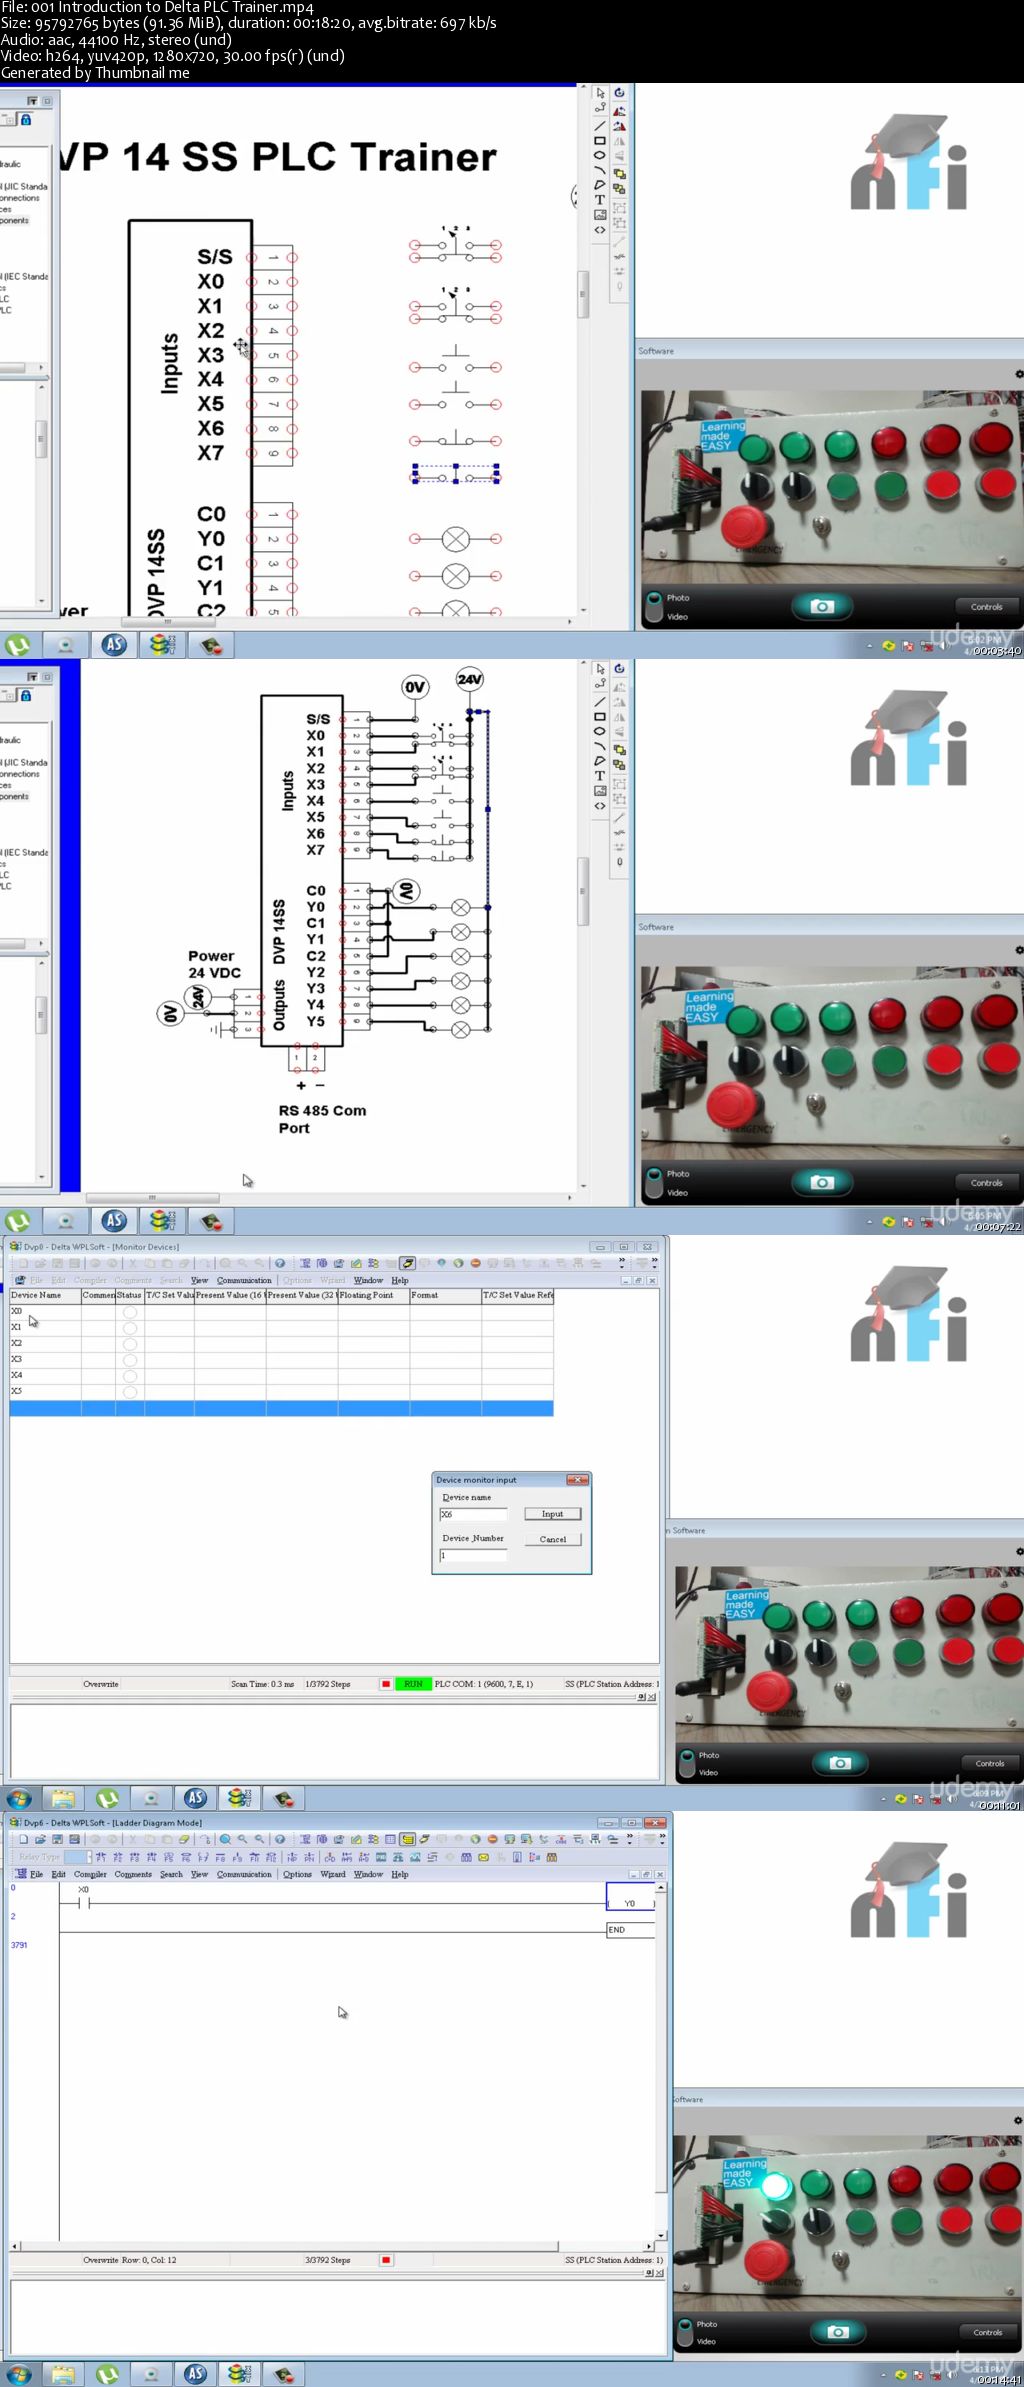Click Controls button in fourth frame webcam window
The image size is (1024, 2387).
click(x=987, y=2332)
